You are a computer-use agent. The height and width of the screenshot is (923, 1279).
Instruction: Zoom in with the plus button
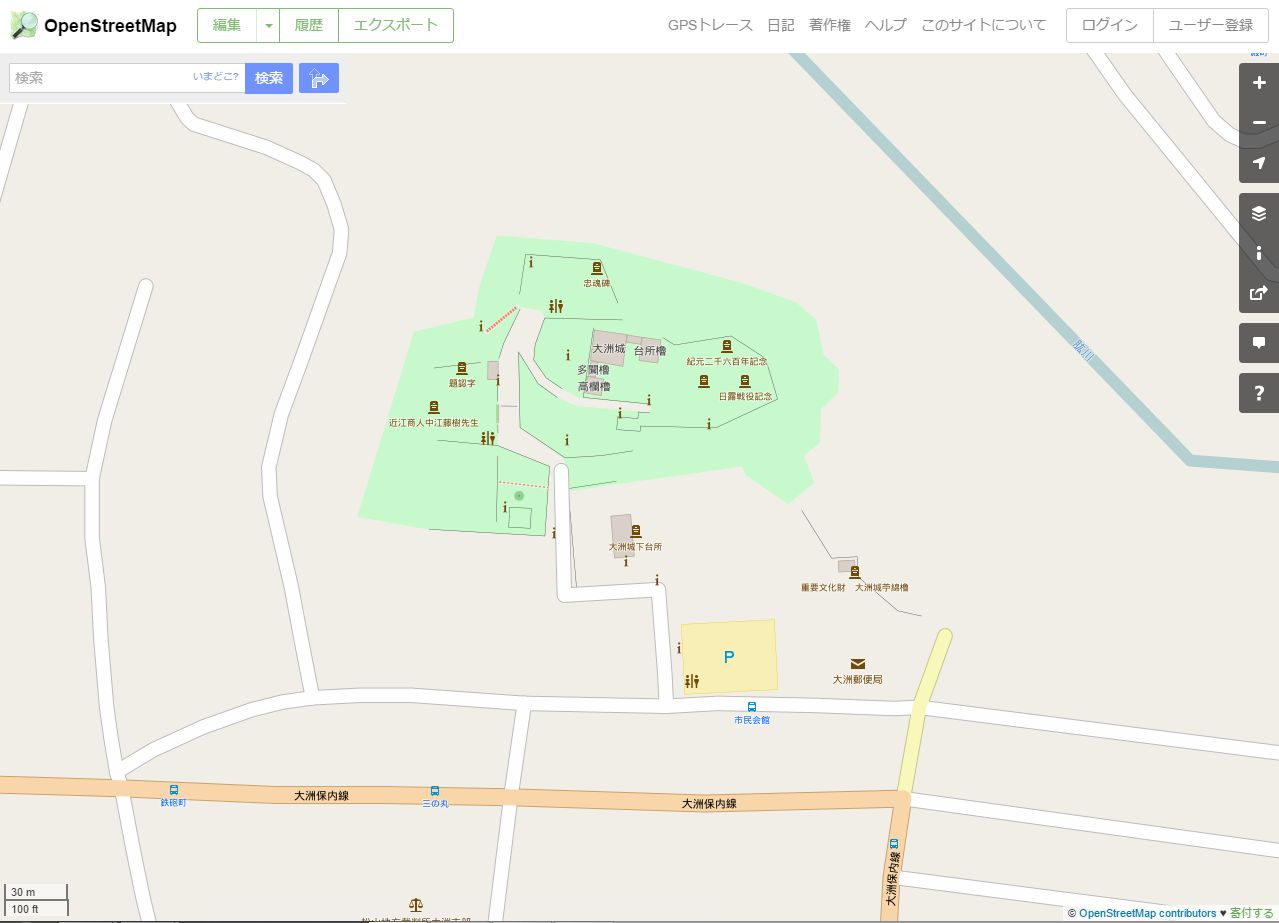pos(1259,83)
